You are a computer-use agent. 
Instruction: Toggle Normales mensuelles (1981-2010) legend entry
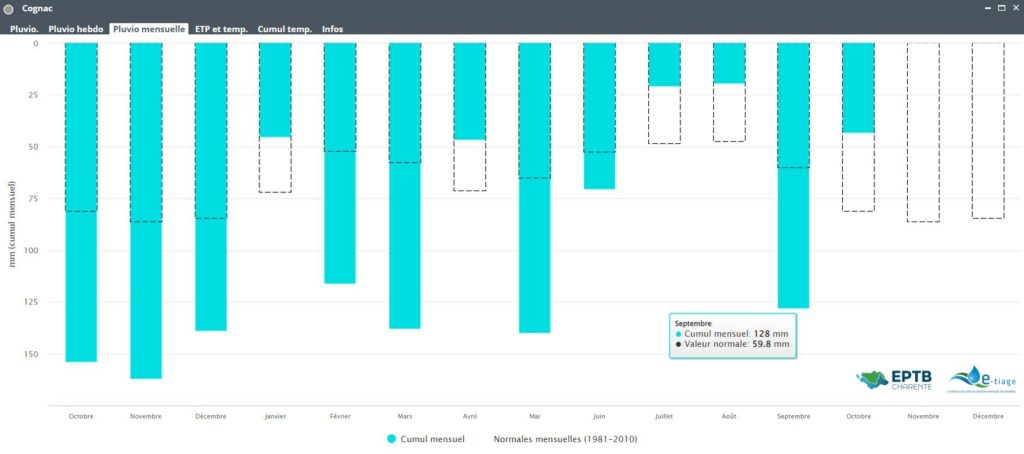coord(565,439)
